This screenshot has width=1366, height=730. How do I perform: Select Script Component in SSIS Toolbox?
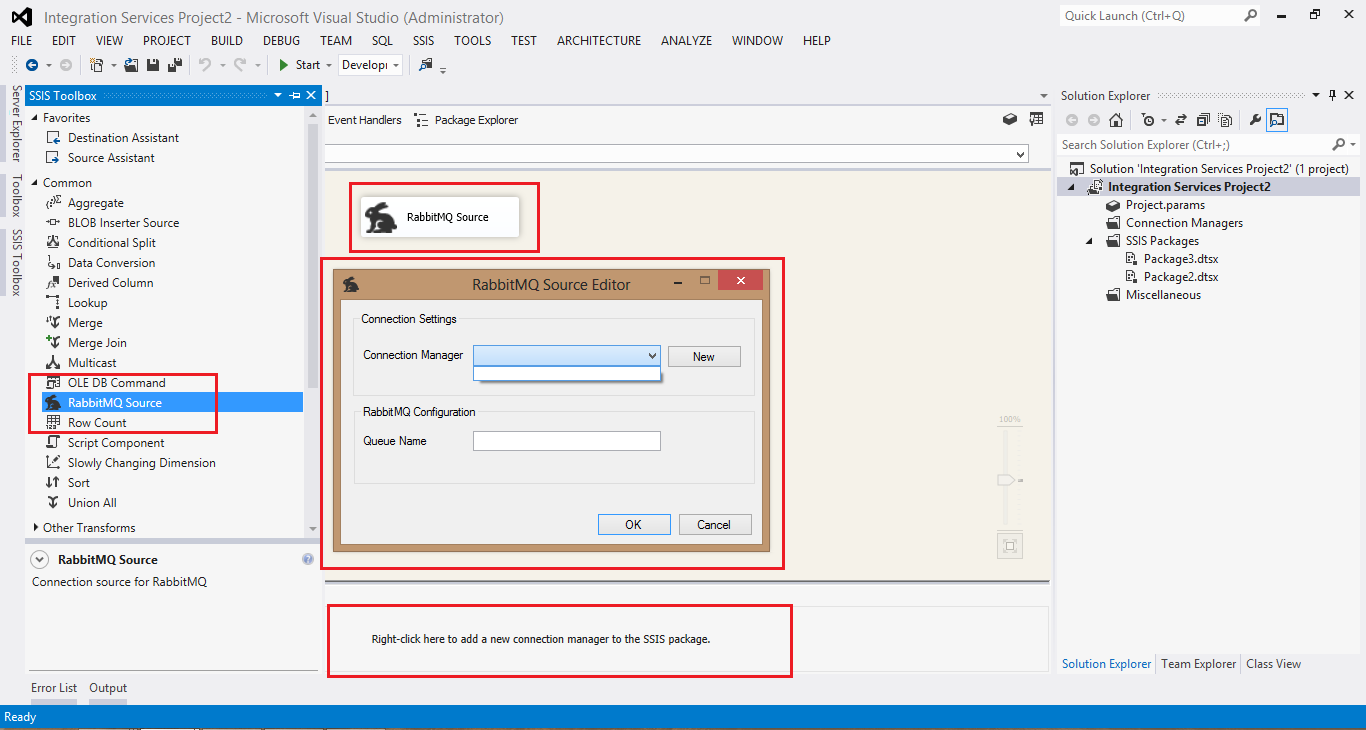(x=116, y=443)
